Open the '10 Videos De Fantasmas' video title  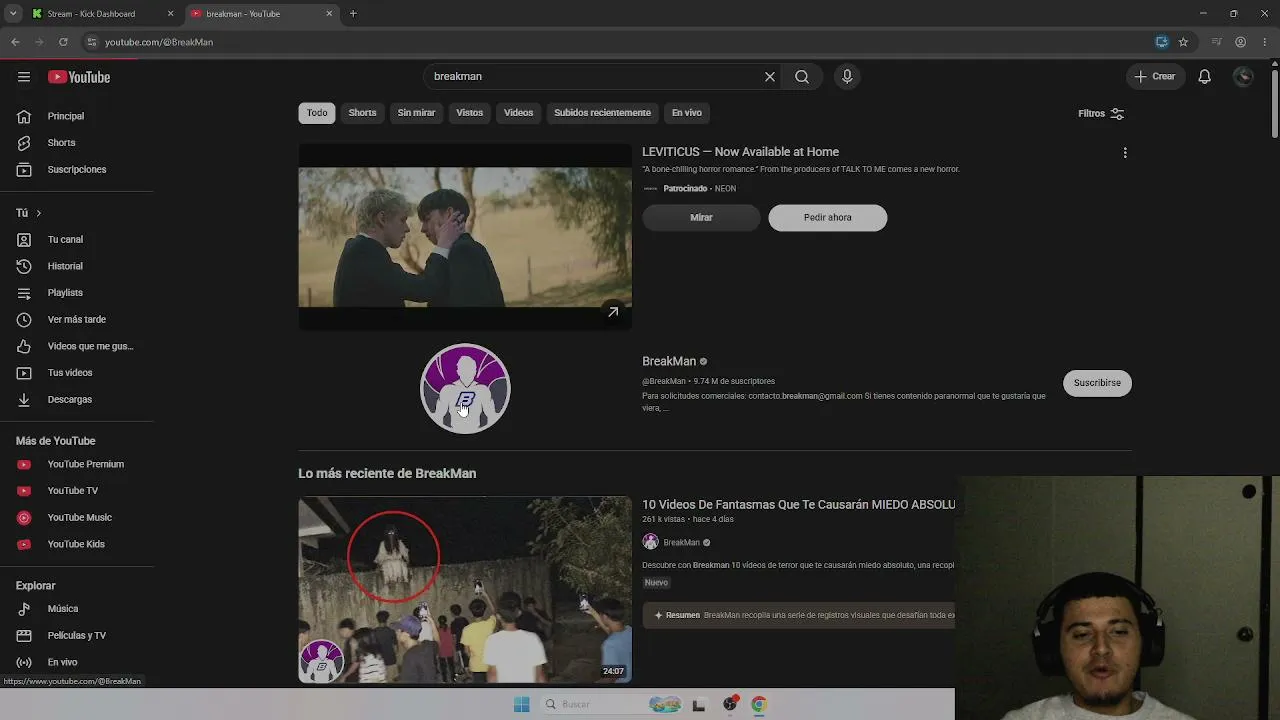(x=798, y=505)
